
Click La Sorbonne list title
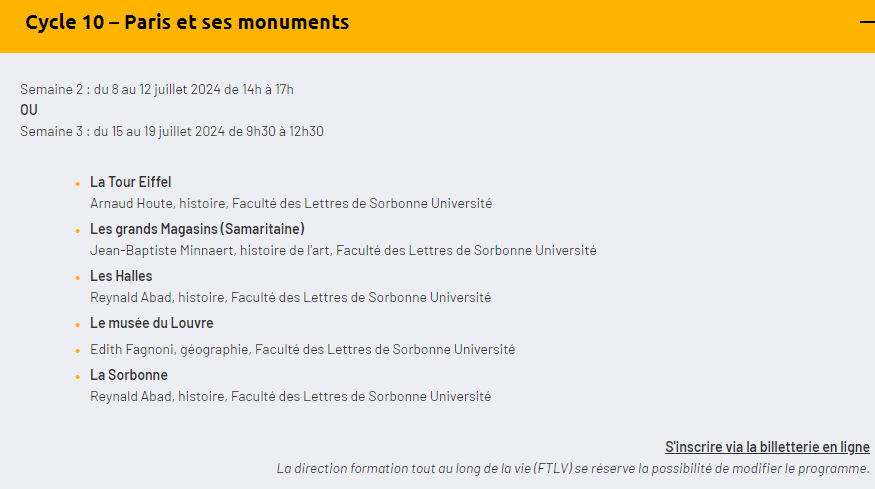[x=129, y=375]
